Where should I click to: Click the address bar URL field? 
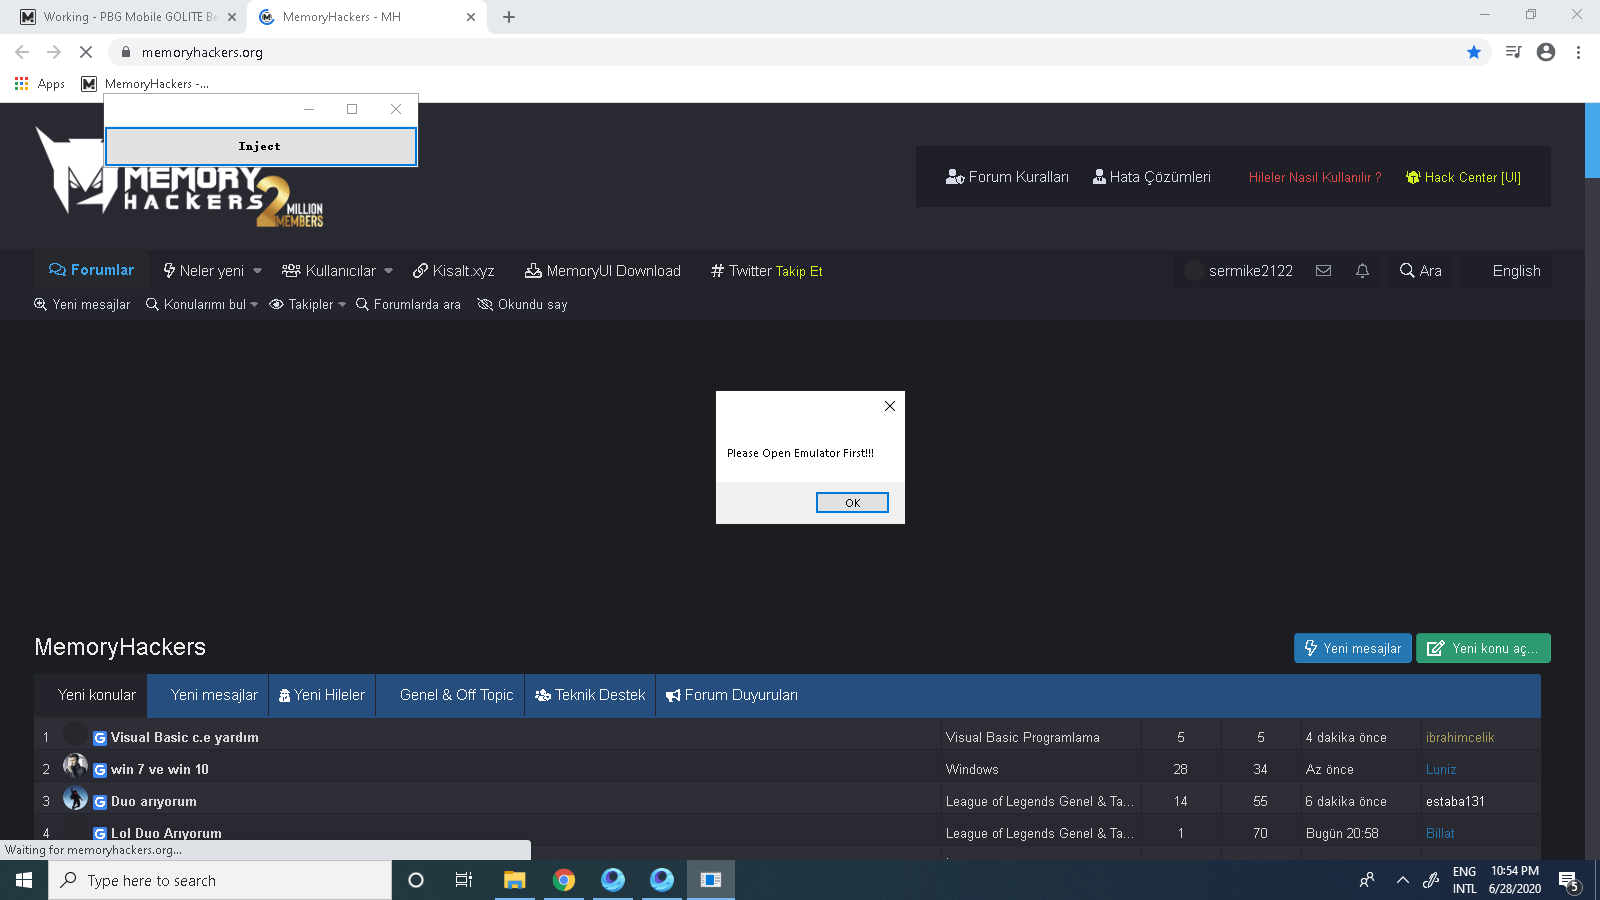click(x=790, y=52)
